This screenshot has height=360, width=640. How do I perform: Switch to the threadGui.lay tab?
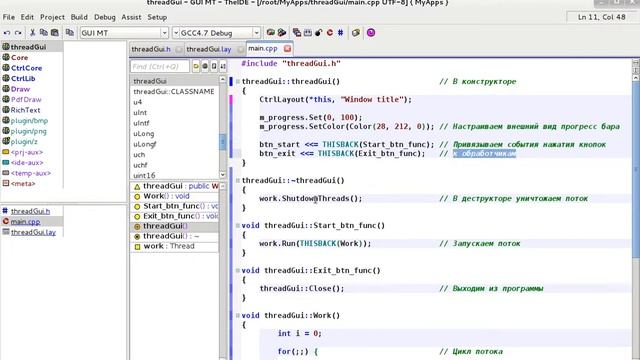209,49
